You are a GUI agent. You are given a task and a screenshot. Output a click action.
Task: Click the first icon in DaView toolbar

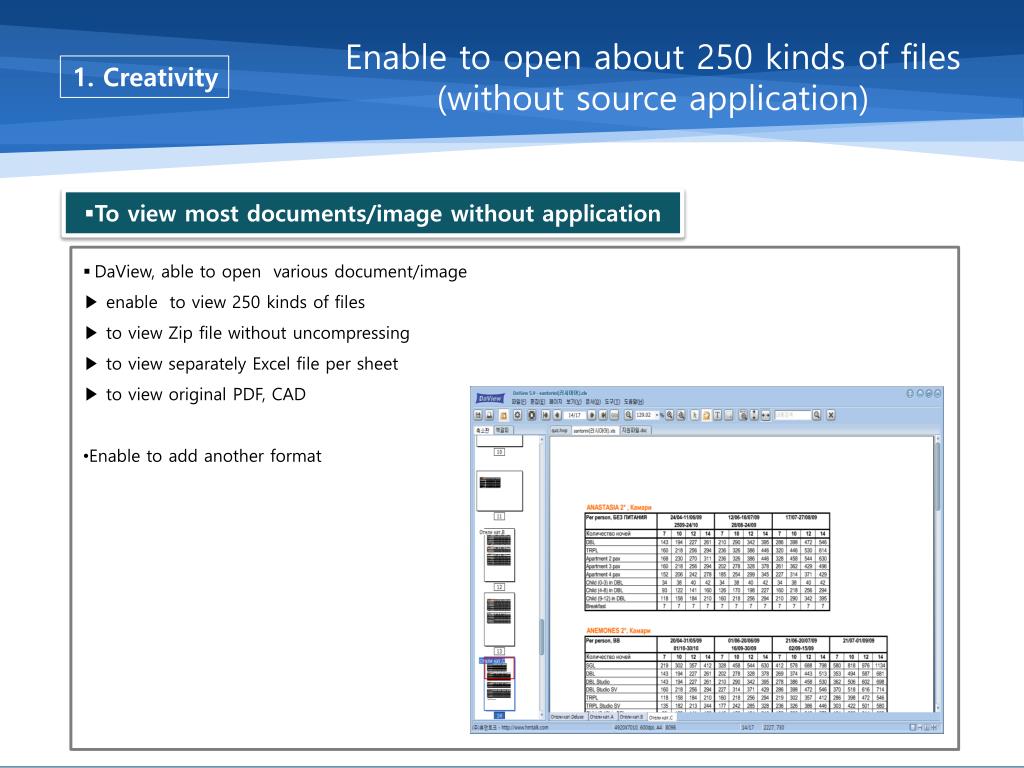coord(478,415)
